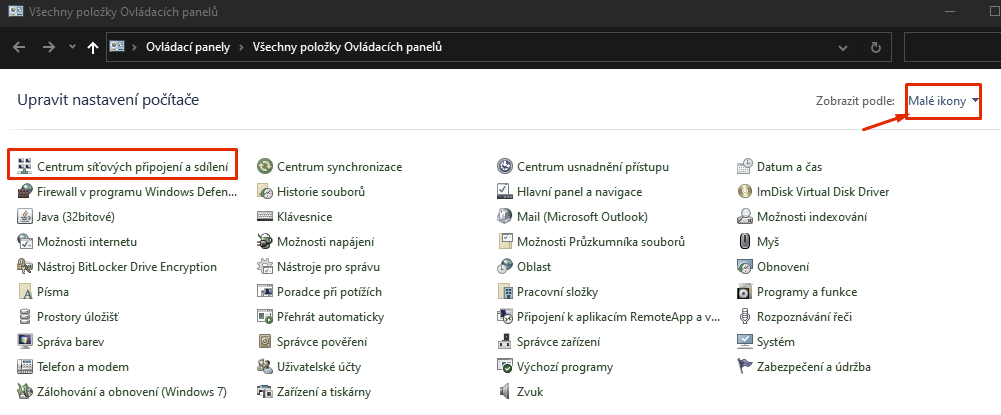The image size is (1001, 415).
Task: Open the recent locations dropdown arrow
Action: 72,47
